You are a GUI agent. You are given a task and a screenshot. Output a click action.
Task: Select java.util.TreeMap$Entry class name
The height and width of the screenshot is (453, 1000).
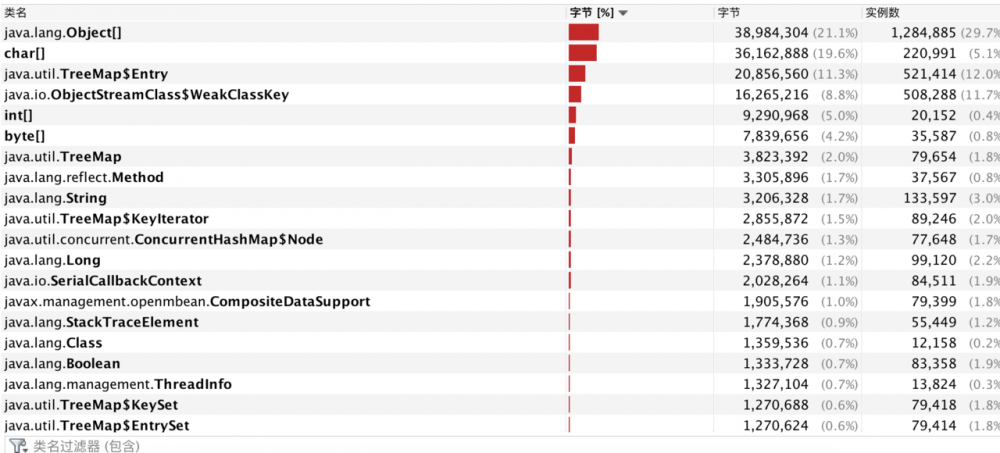[x=85, y=74]
